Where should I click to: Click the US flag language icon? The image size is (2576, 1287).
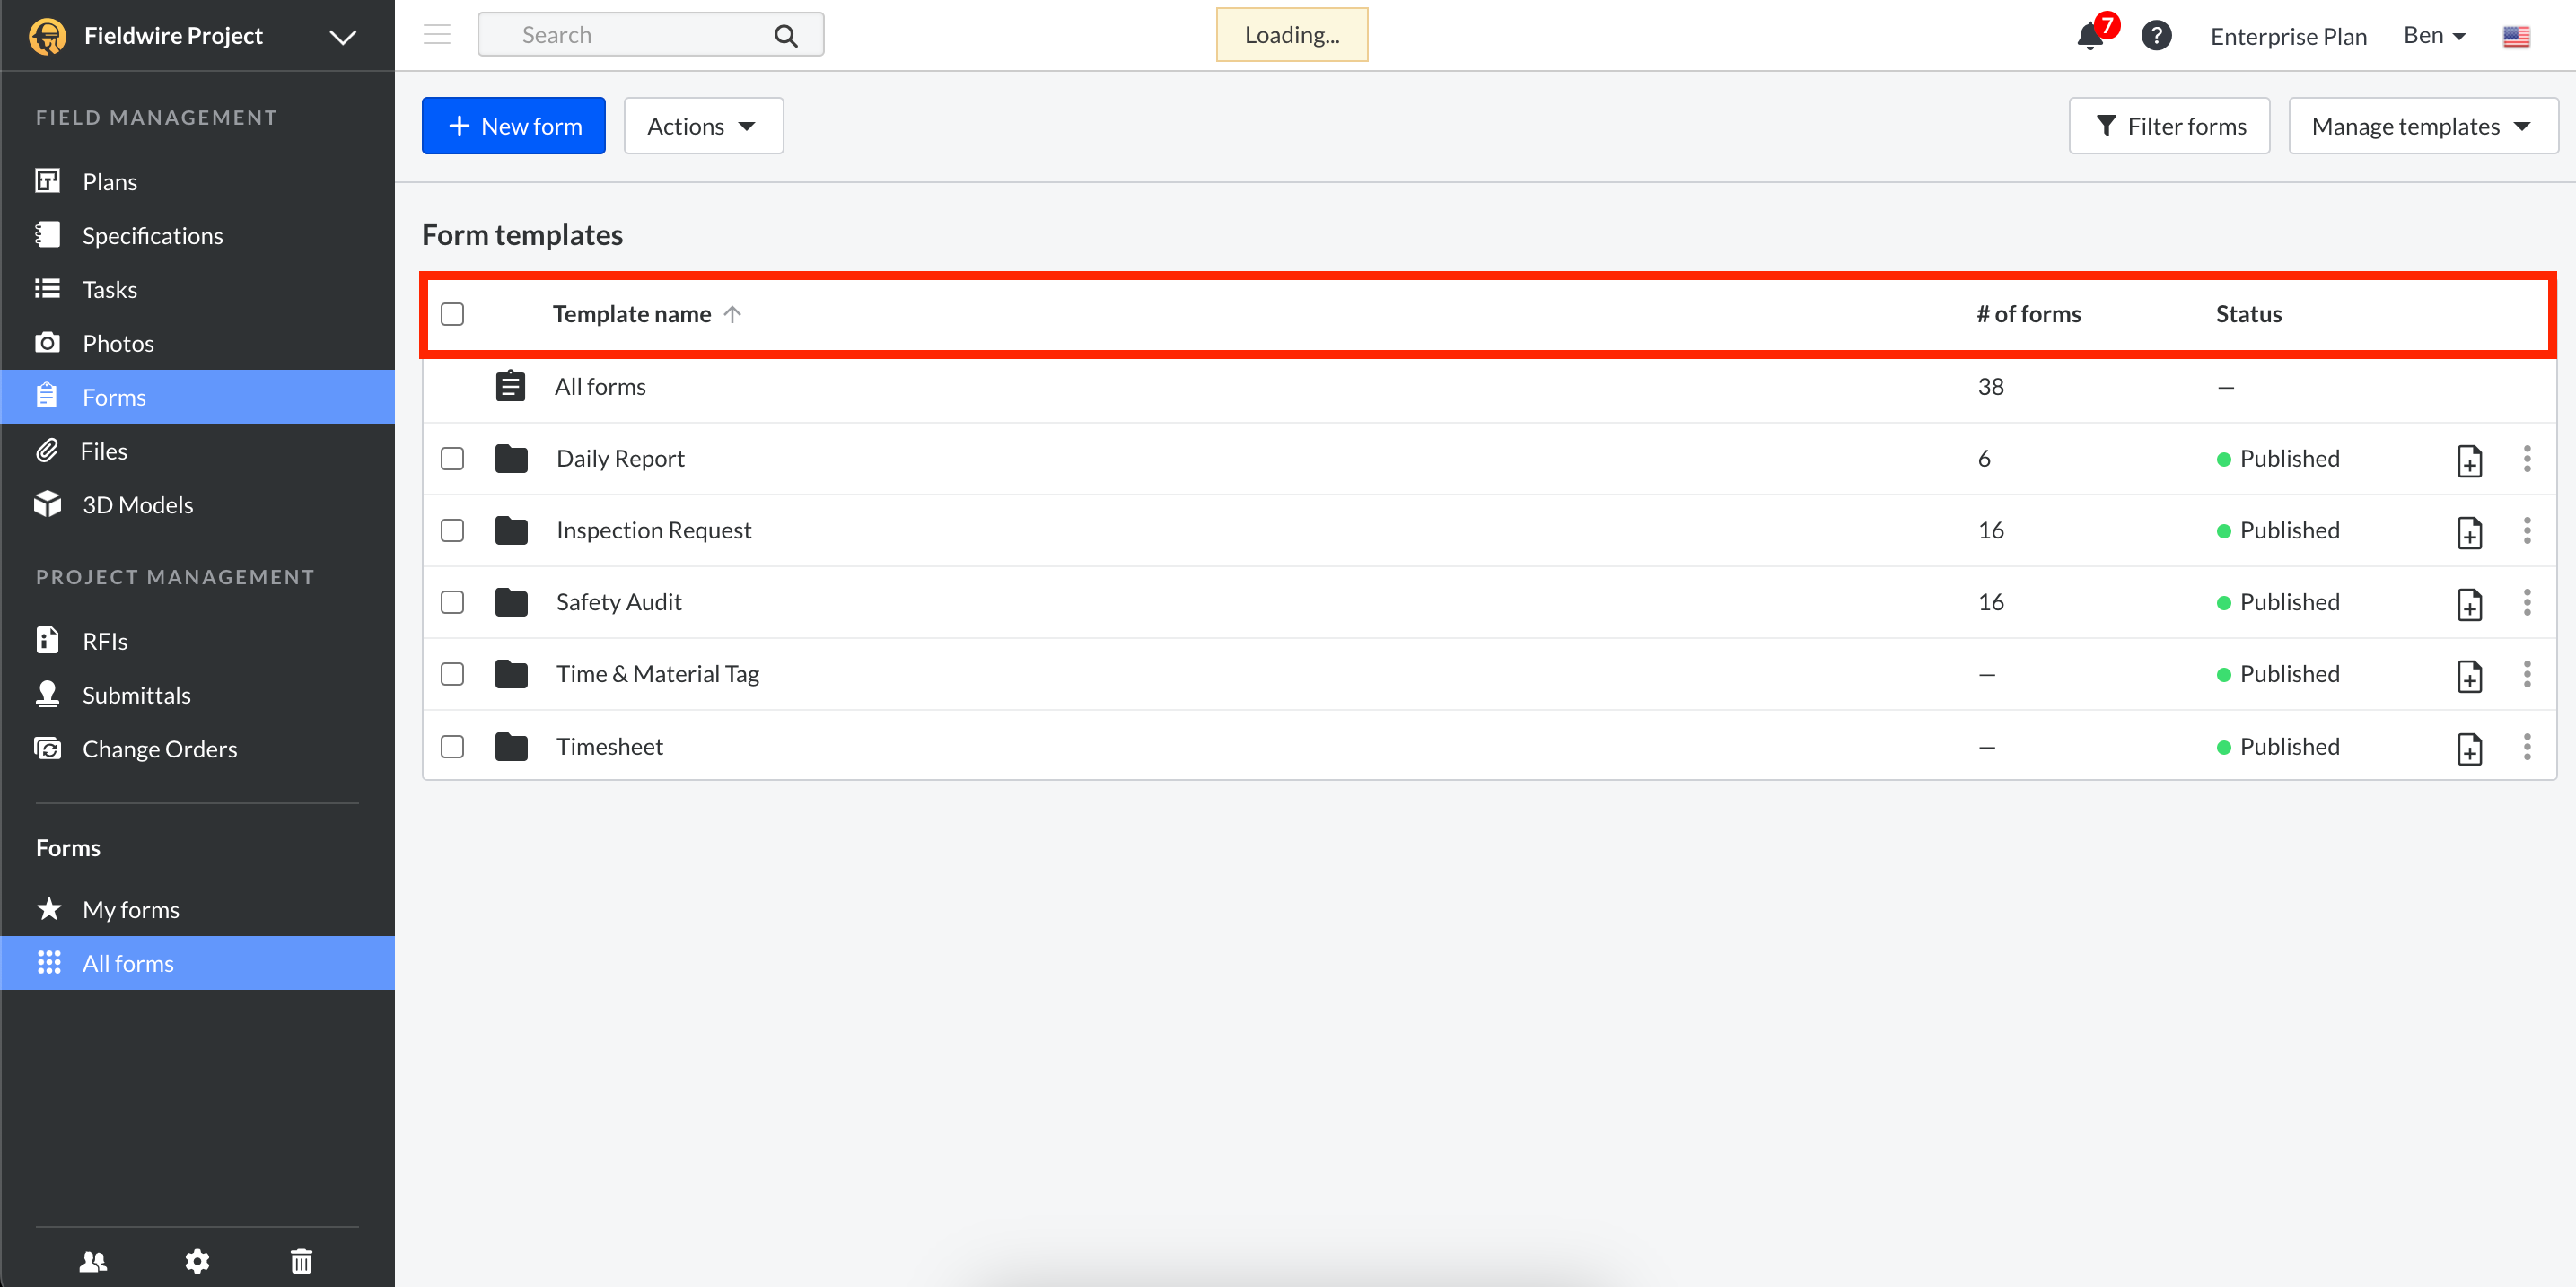tap(2516, 36)
